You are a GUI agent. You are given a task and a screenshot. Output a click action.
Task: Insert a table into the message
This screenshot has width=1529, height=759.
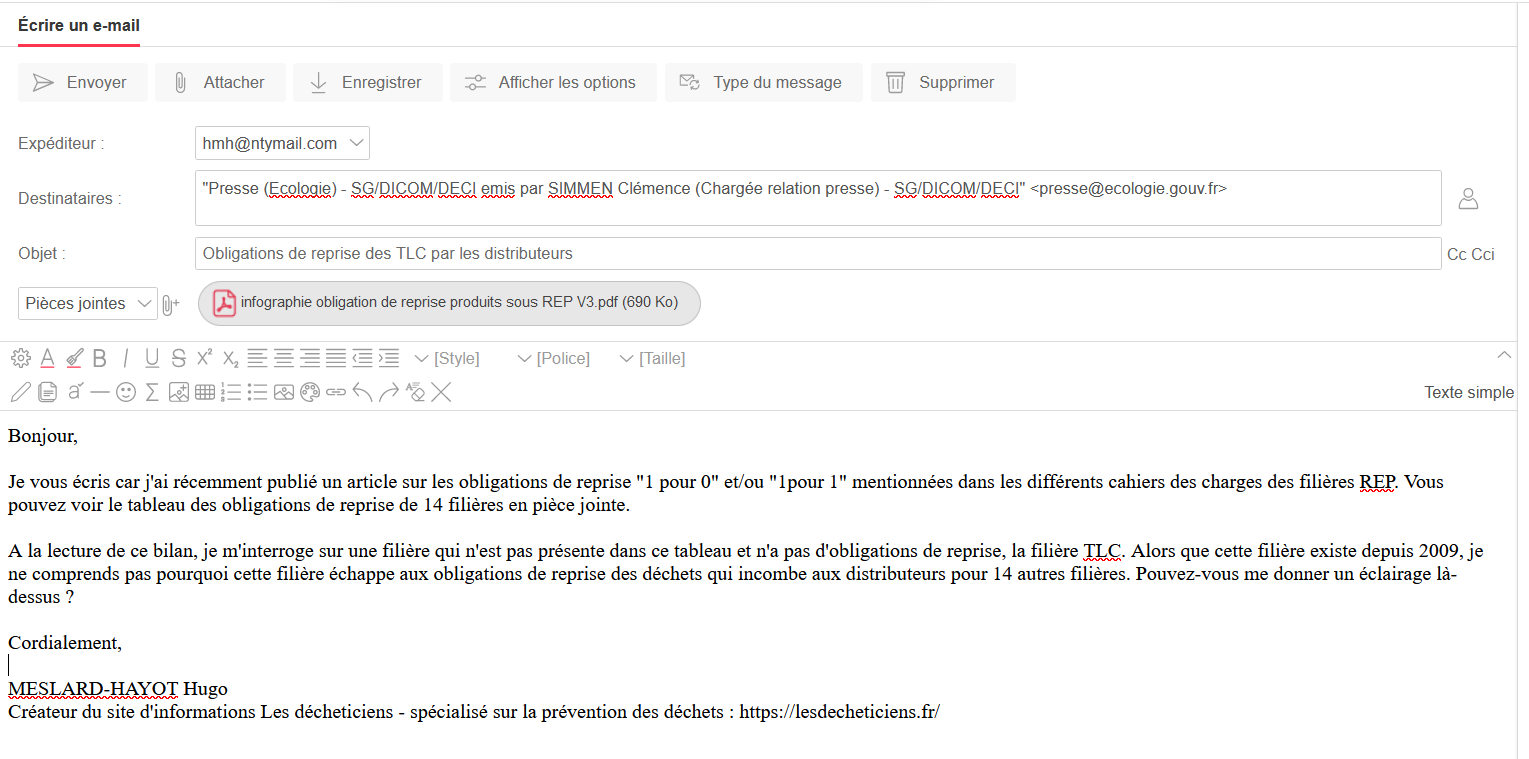pos(205,393)
